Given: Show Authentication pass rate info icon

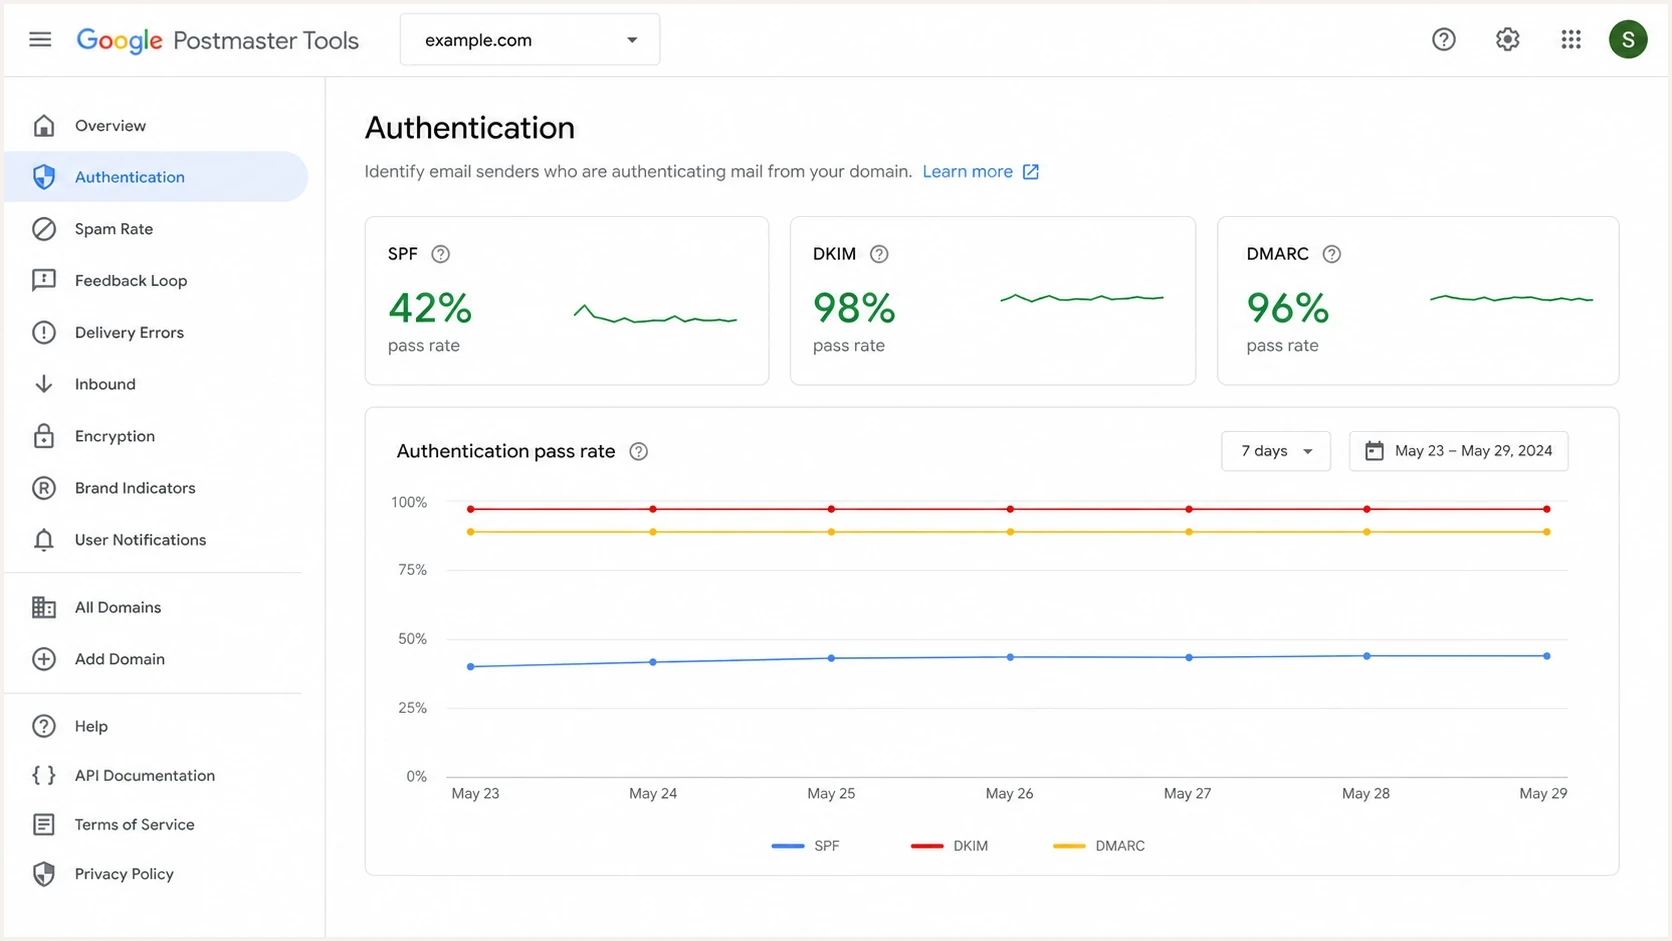Looking at the screenshot, I should coord(638,451).
